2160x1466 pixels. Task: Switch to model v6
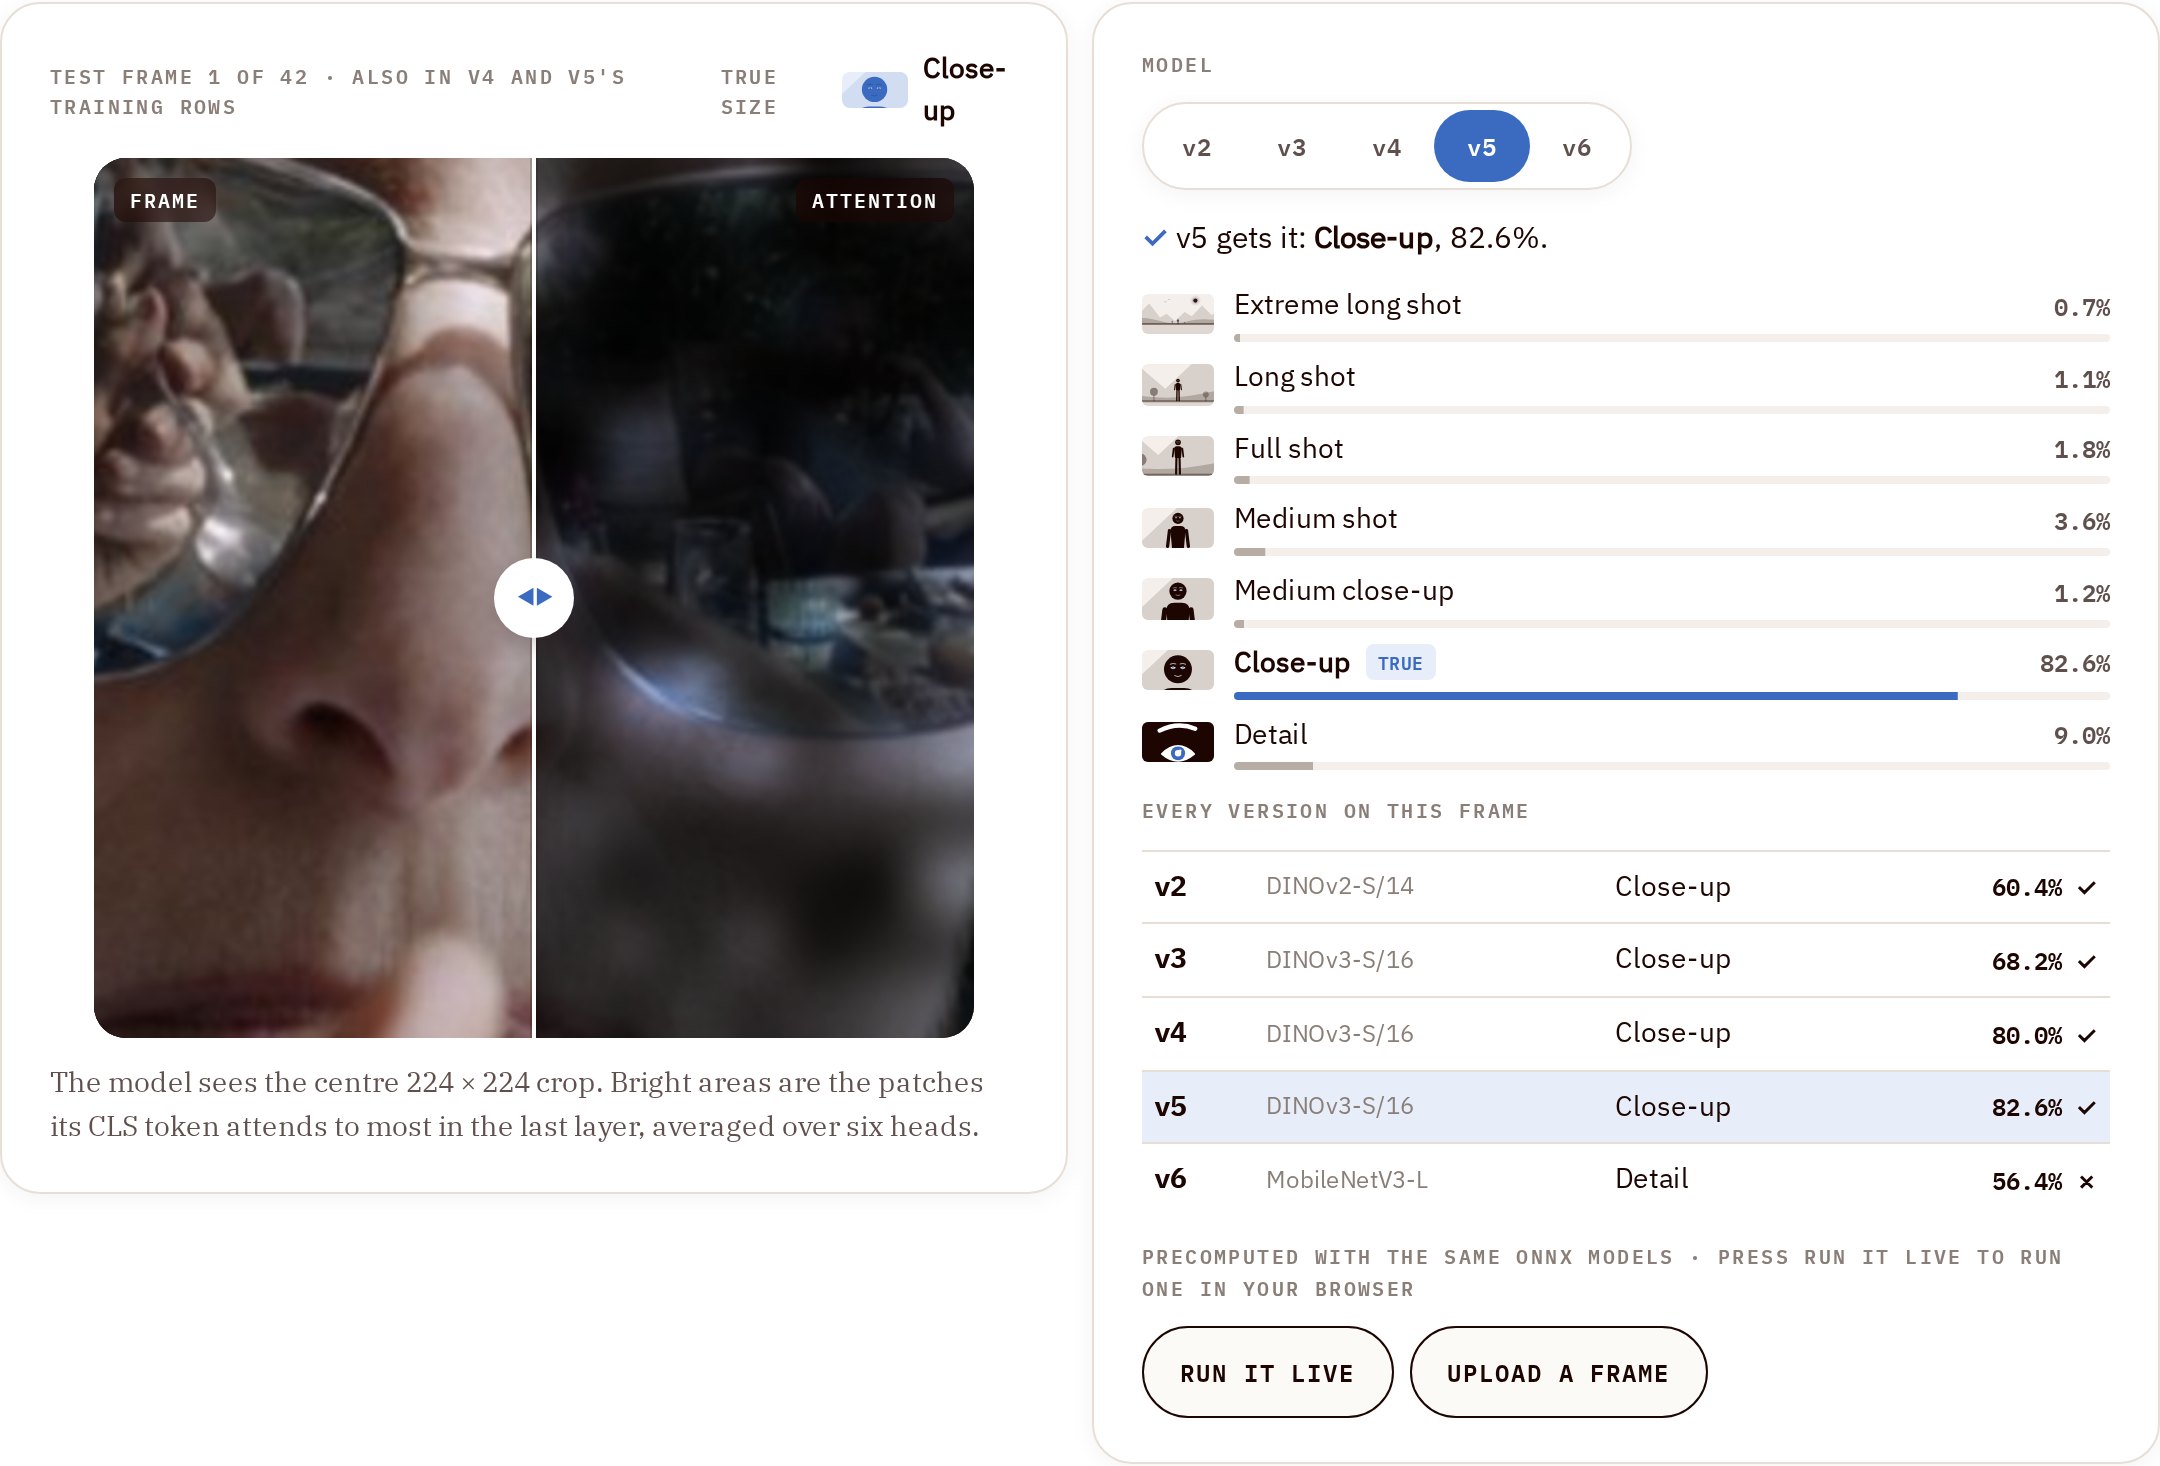(1576, 147)
